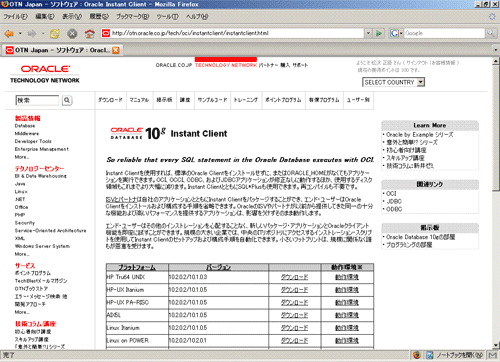The image size is (500, 362).
Task: Open the Middleware sidebar link
Action: (27, 133)
